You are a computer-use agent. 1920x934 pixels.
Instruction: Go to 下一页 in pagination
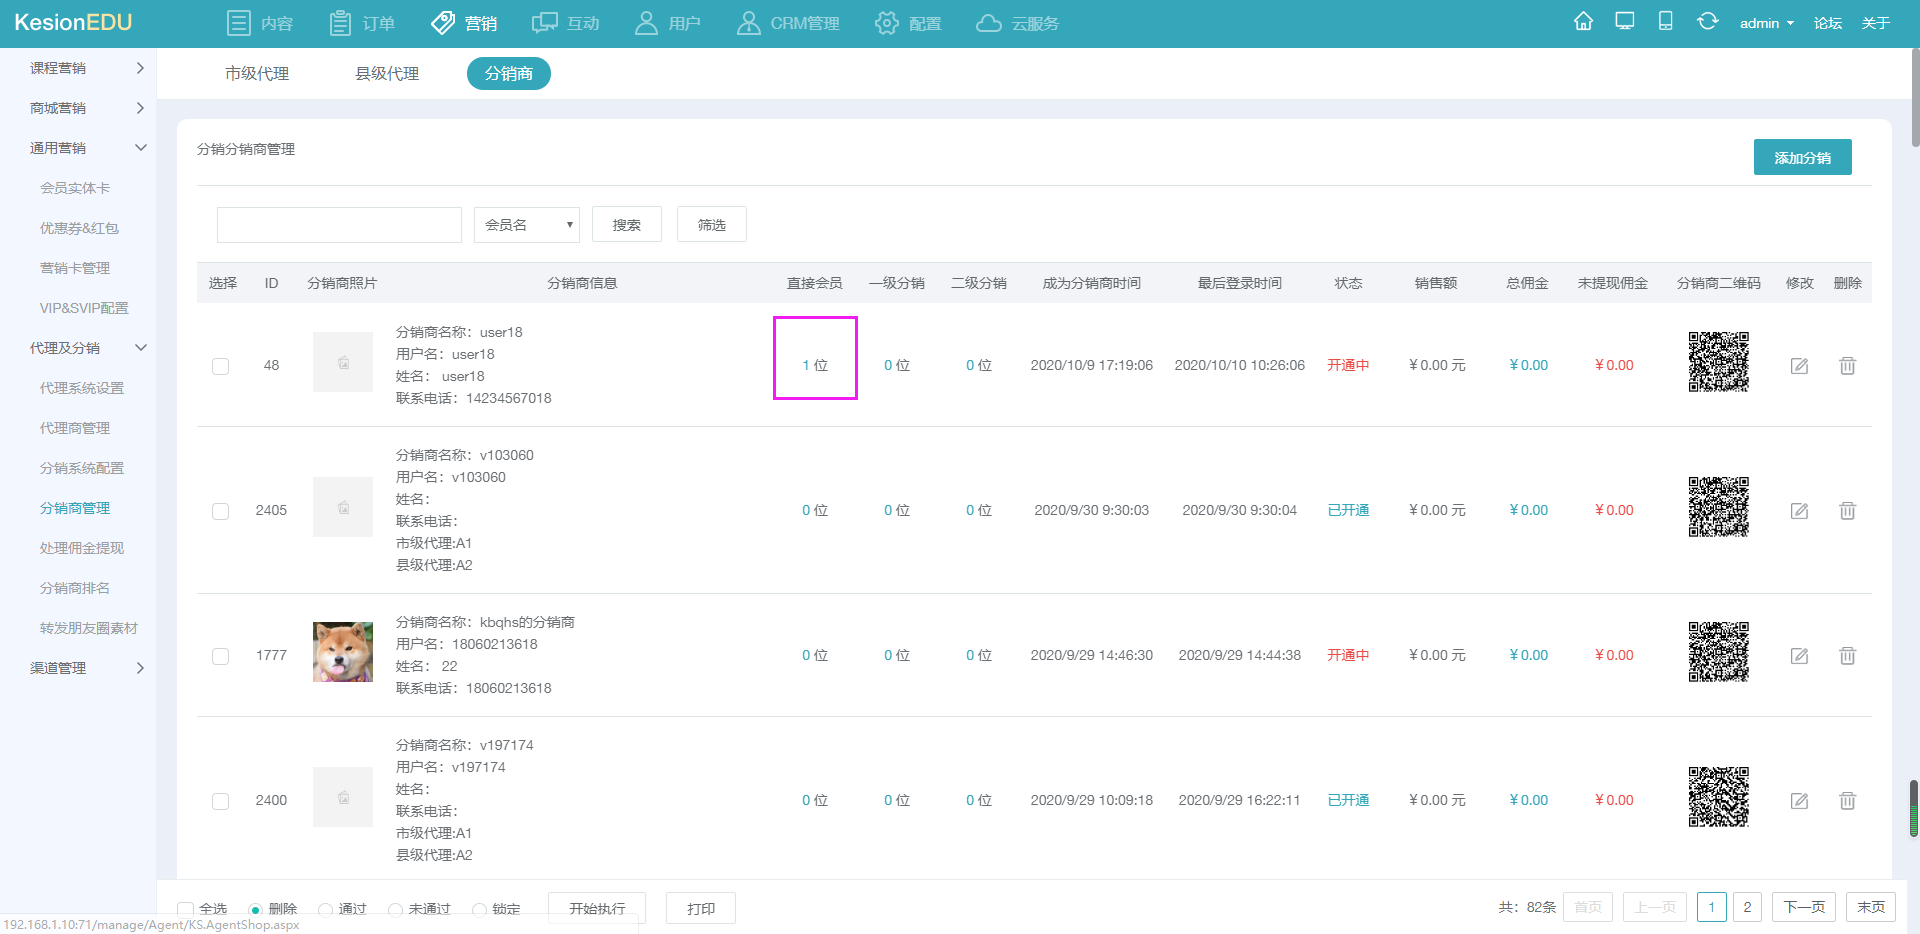click(1804, 907)
